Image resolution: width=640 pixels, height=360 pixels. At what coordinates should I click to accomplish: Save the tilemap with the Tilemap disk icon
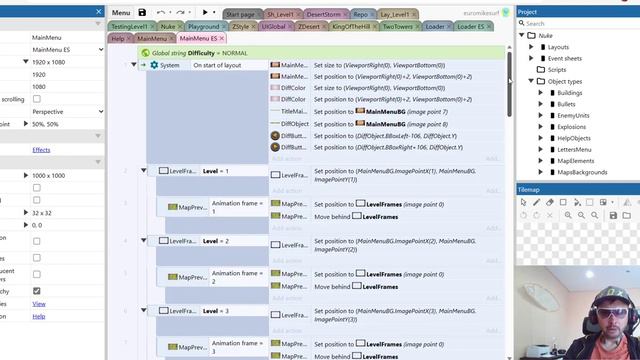(x=613, y=215)
